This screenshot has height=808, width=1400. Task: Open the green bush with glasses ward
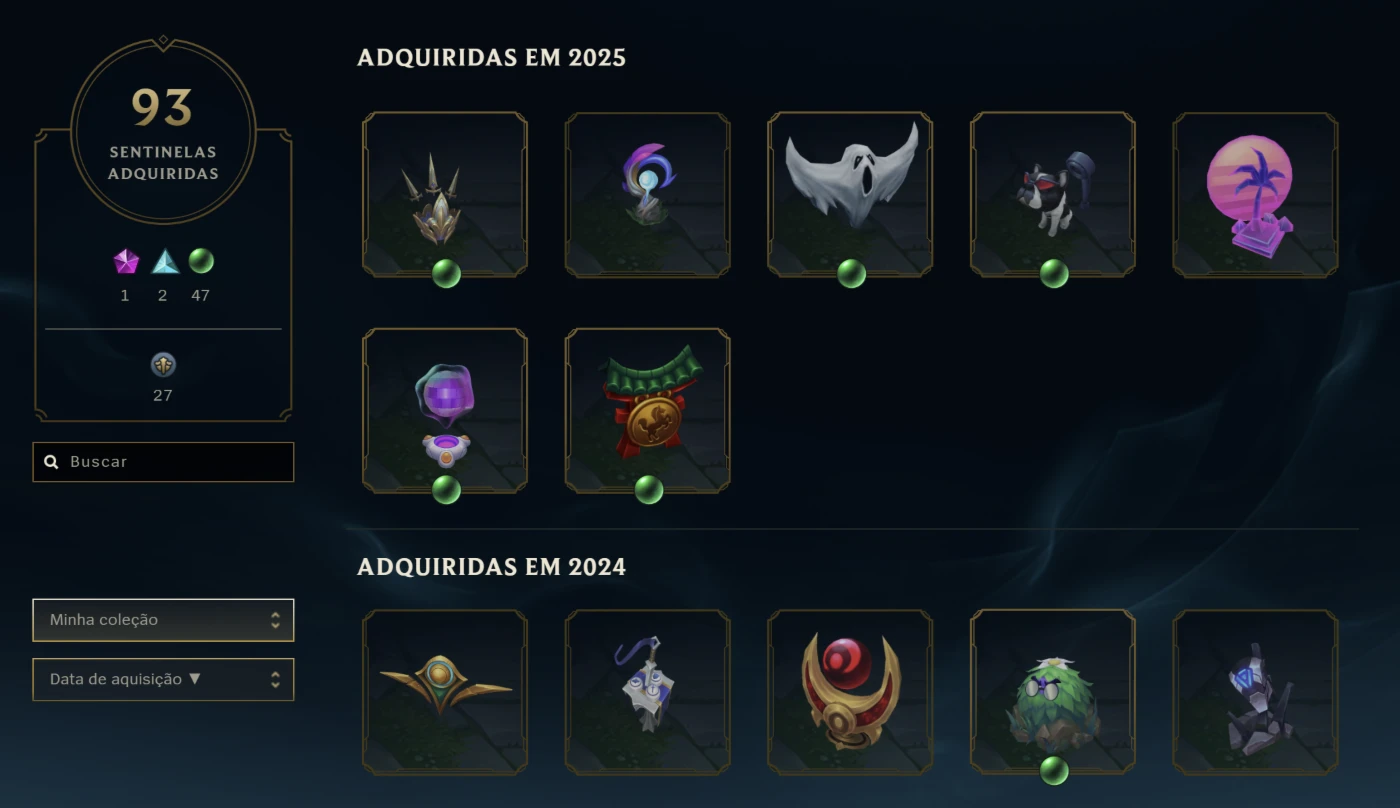1053,692
